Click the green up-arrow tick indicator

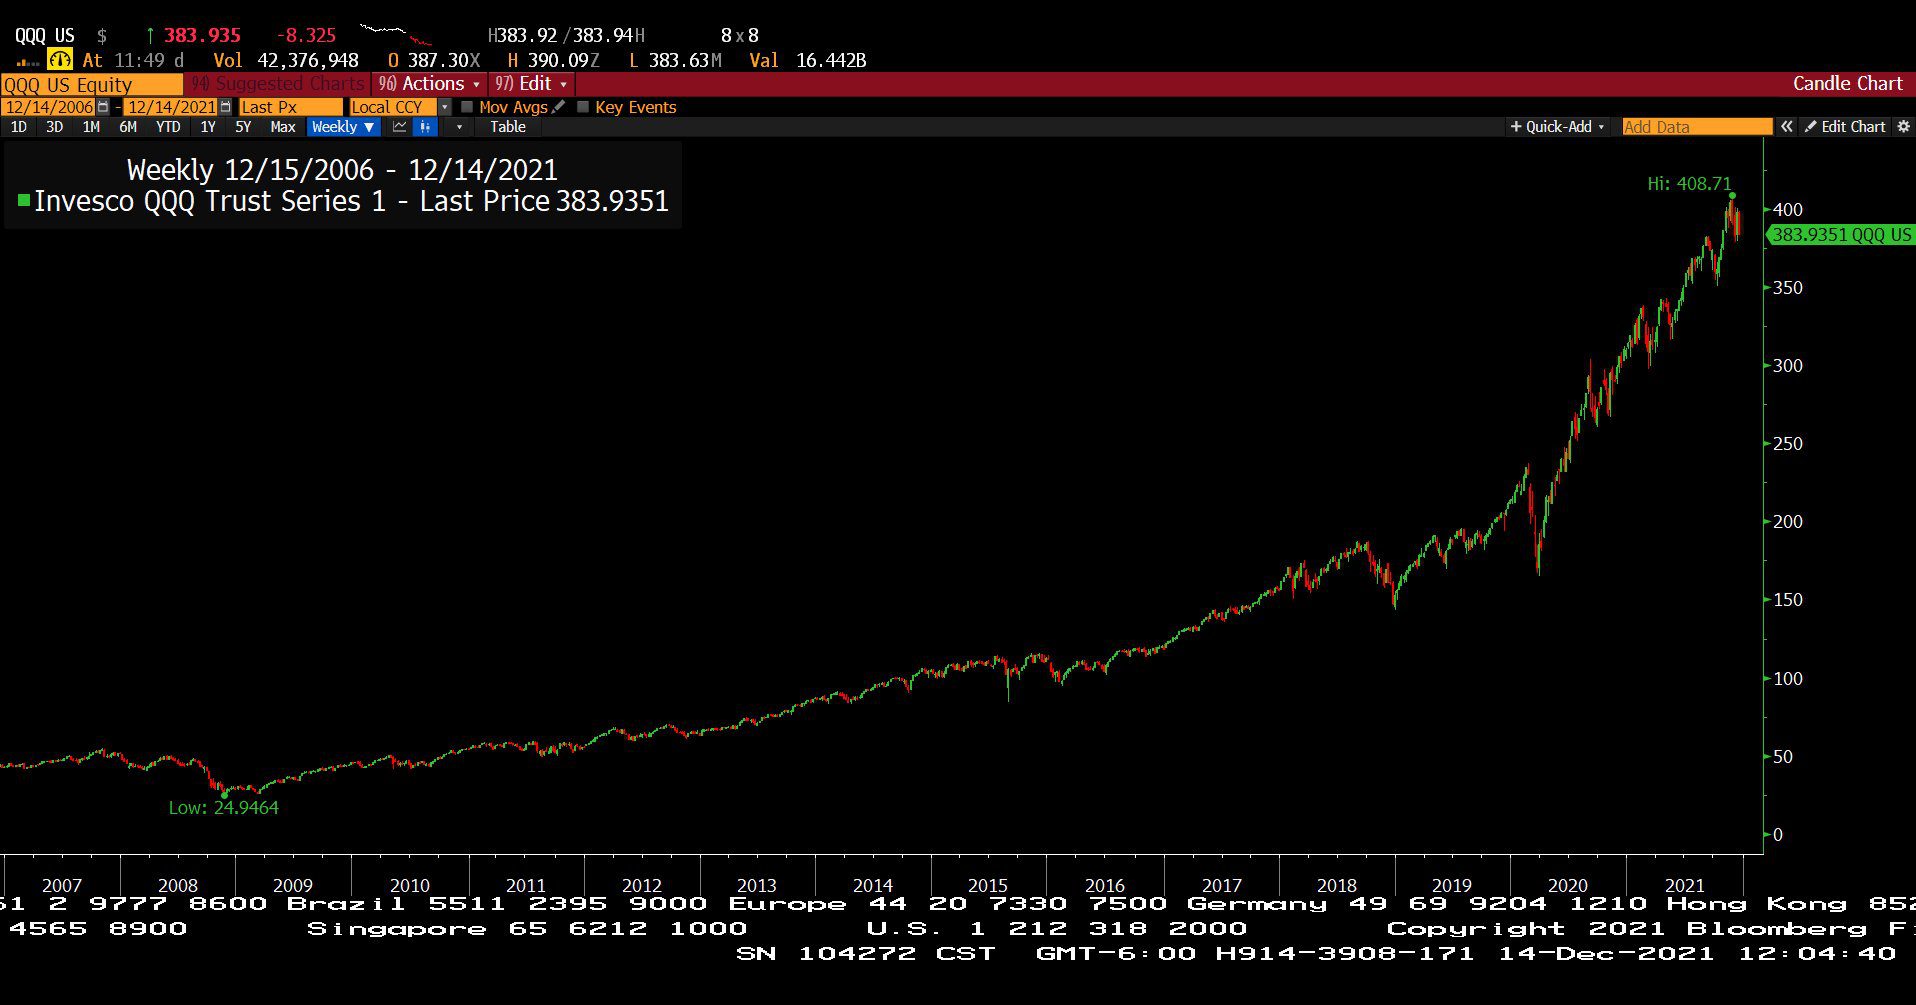click(x=150, y=35)
